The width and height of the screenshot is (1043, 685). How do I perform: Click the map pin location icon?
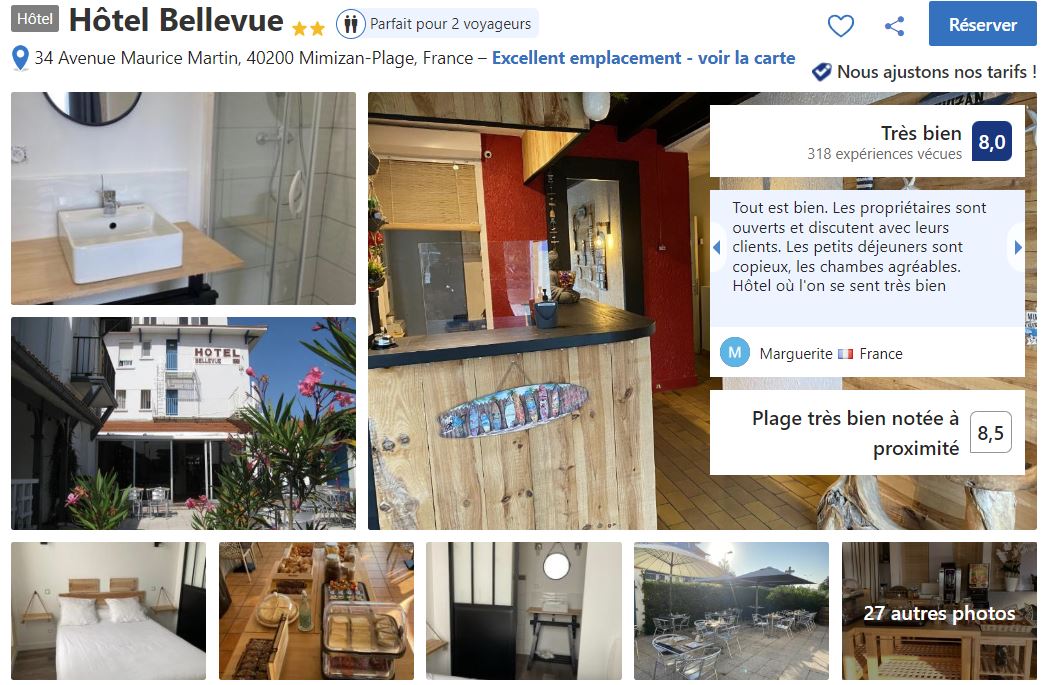pos(21,59)
